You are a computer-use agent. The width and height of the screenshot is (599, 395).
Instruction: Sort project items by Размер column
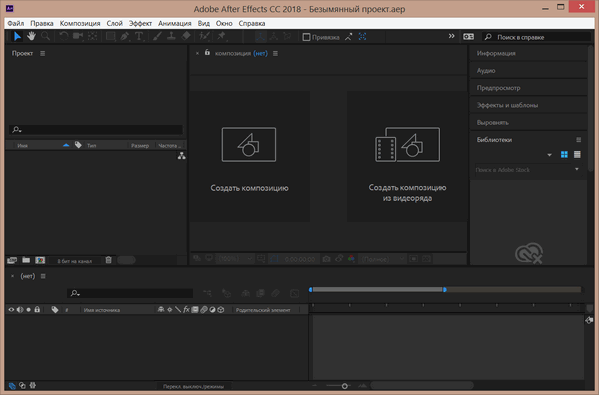(x=140, y=146)
